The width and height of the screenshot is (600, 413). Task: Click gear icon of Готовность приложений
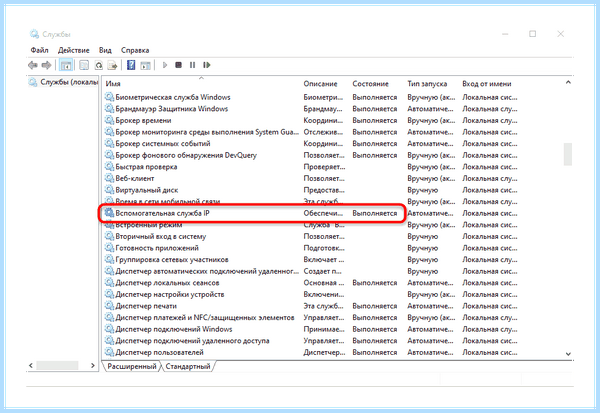point(109,248)
